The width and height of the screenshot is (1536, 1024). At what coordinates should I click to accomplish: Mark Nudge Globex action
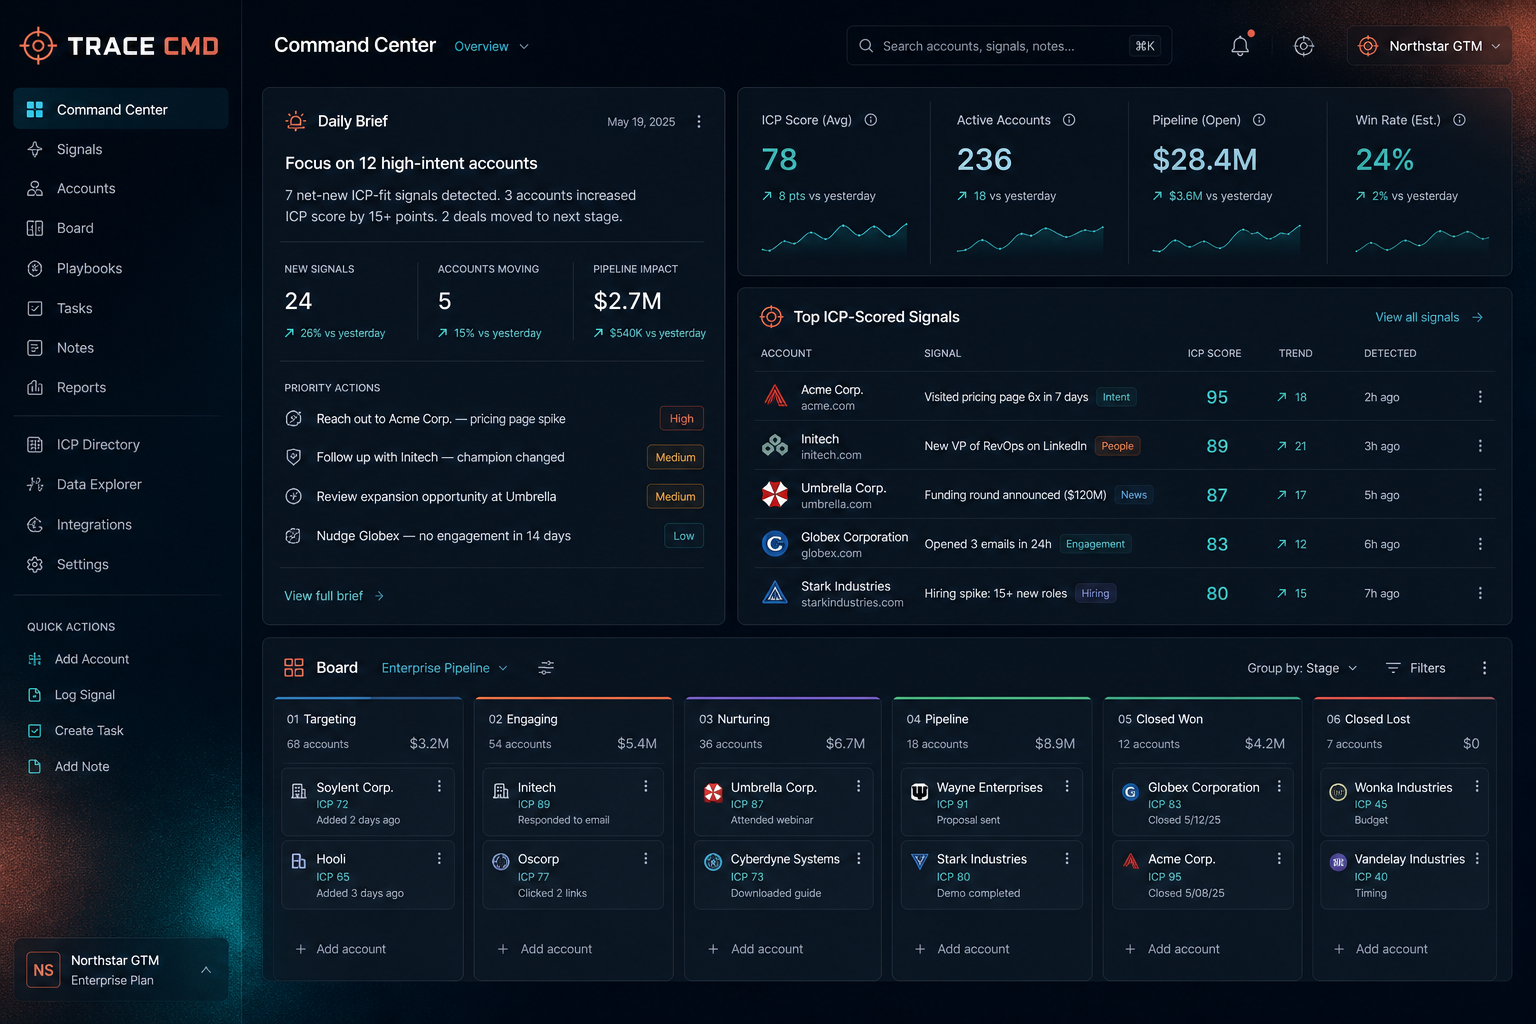(293, 536)
